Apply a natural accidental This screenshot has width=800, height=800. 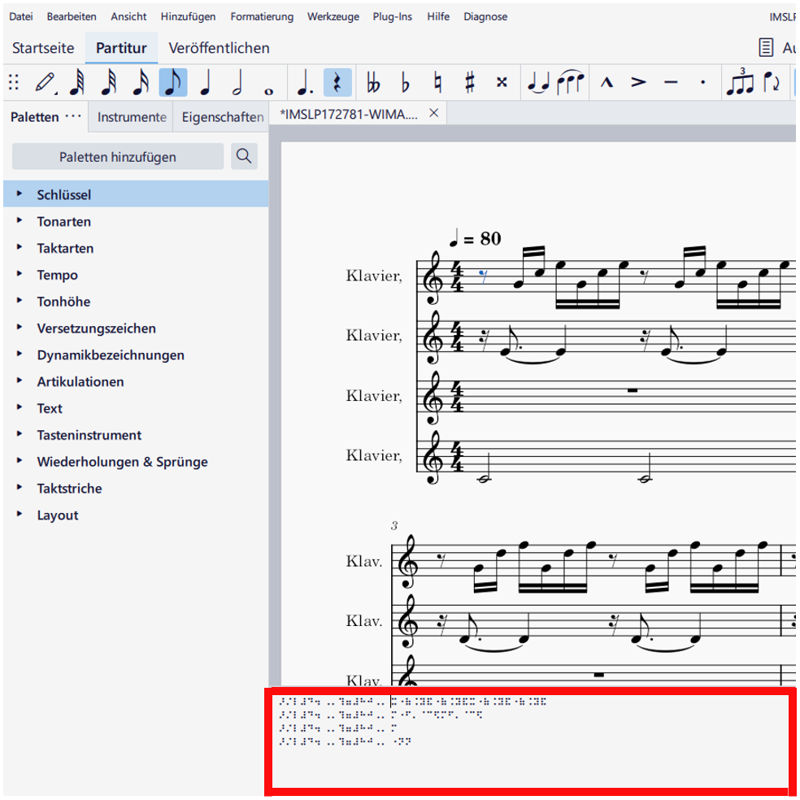(438, 82)
